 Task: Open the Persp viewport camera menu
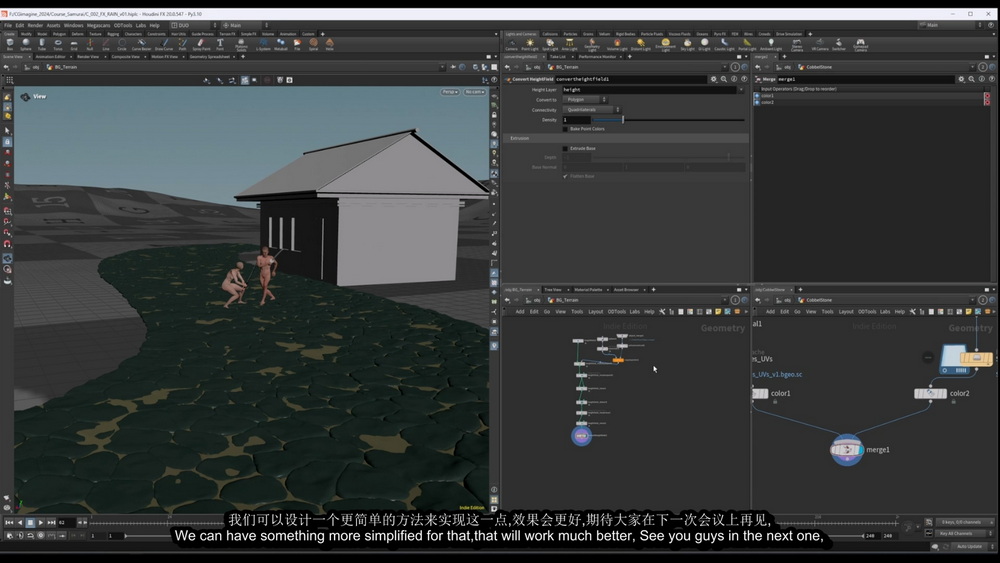(450, 92)
